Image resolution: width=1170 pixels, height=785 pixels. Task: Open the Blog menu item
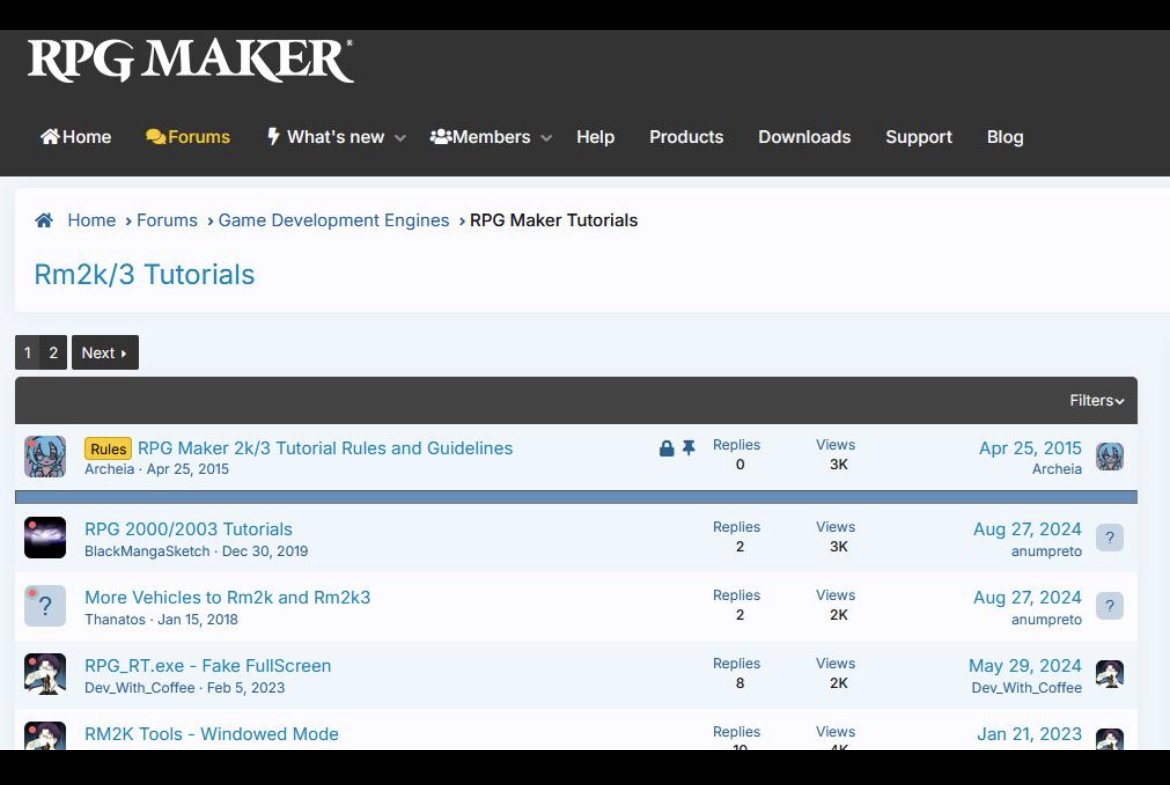point(1005,137)
